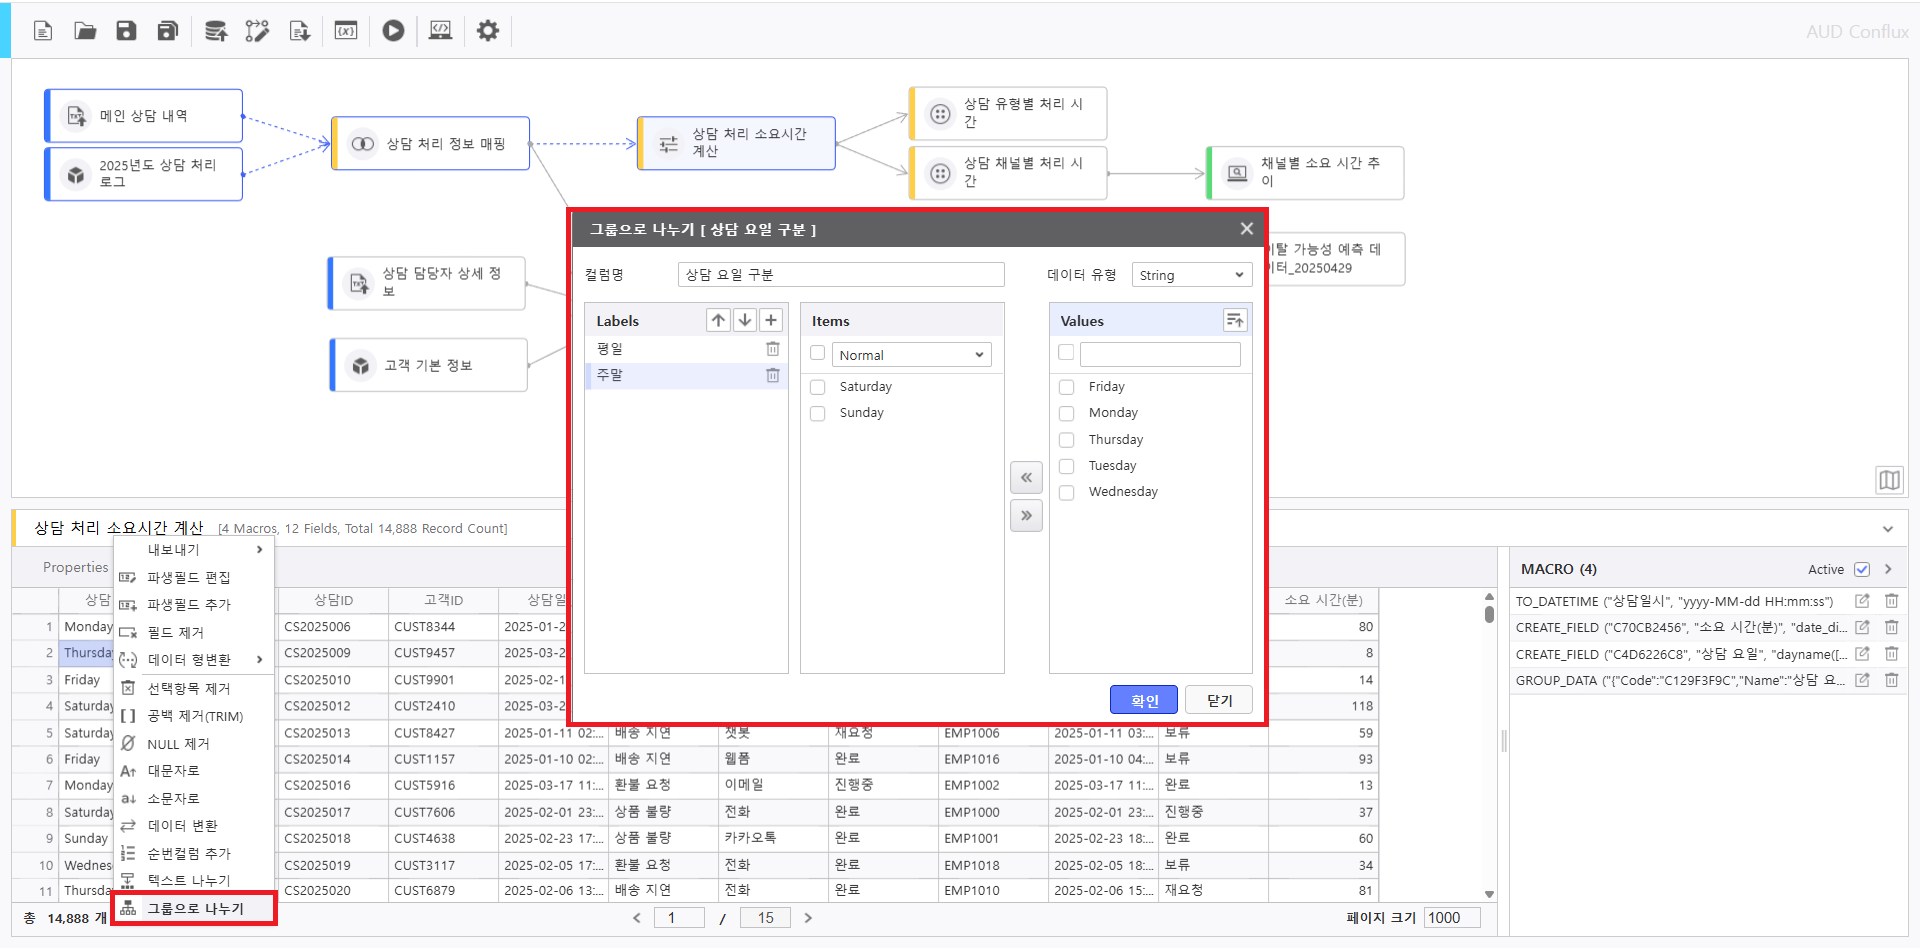Image resolution: width=1920 pixels, height=948 pixels.
Task: Choose 텍스트 나누기 menu entry
Action: point(188,880)
